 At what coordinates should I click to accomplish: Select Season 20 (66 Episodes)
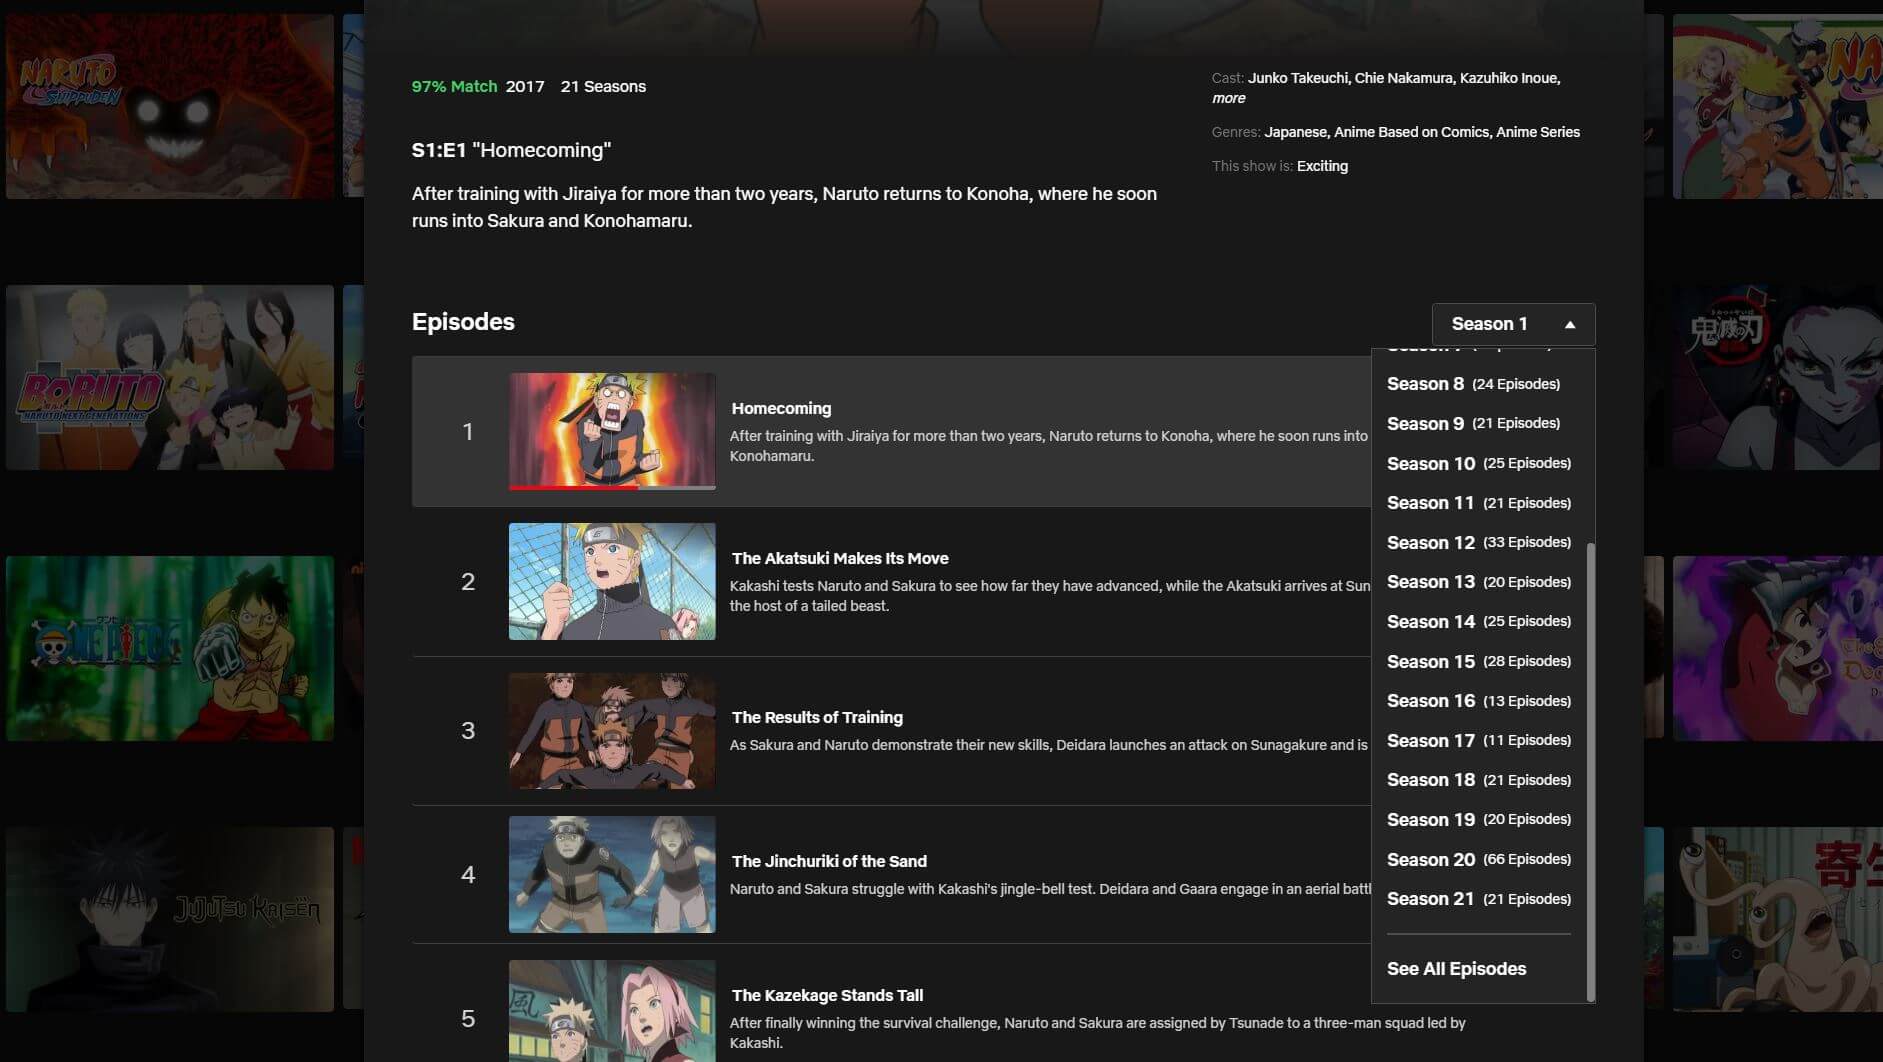click(1478, 860)
